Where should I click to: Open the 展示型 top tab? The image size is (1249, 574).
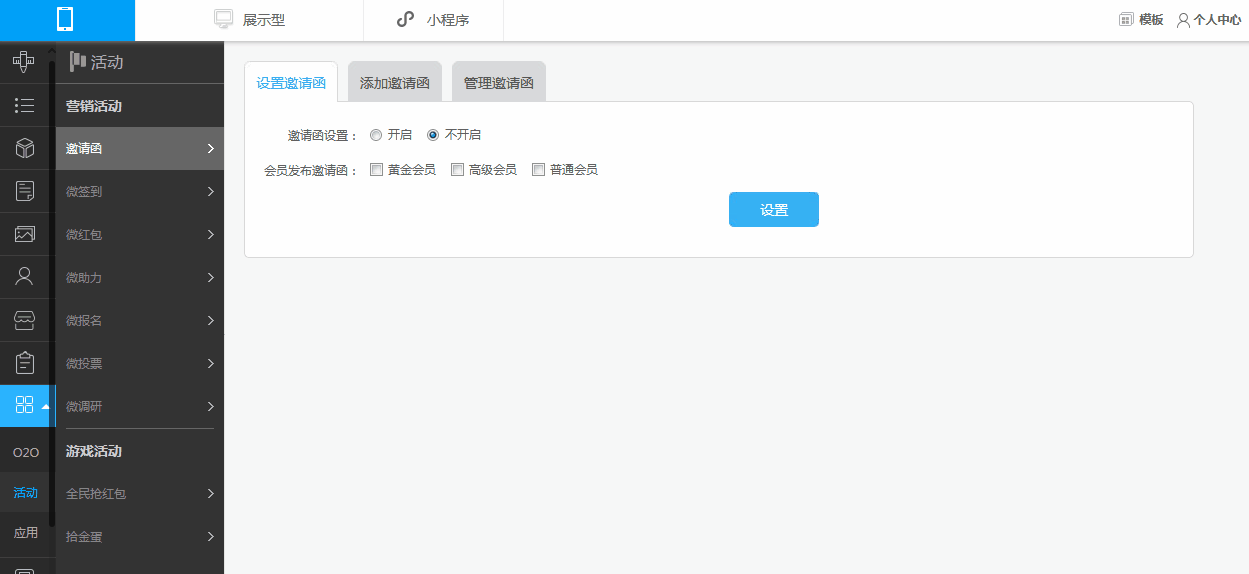tap(249, 20)
